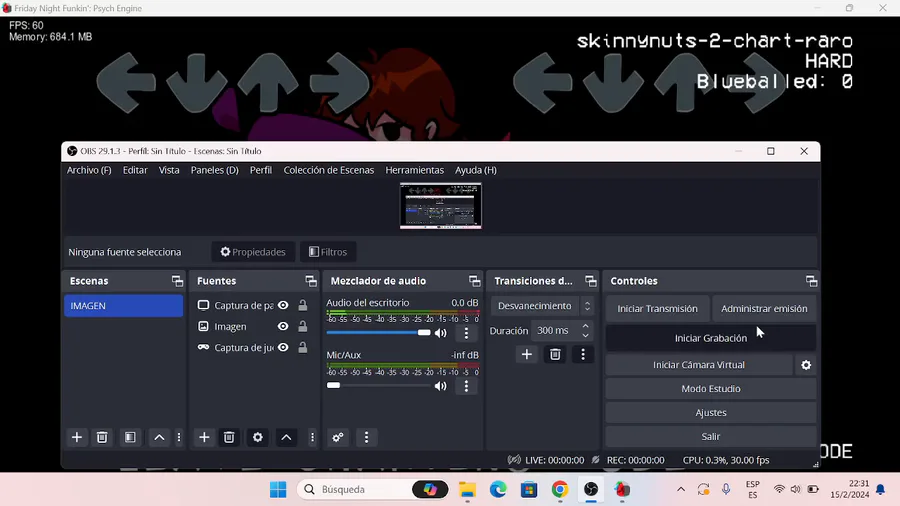Decrease Duración value with down arrow
Viewport: 900px width, 506px height.
(585, 335)
